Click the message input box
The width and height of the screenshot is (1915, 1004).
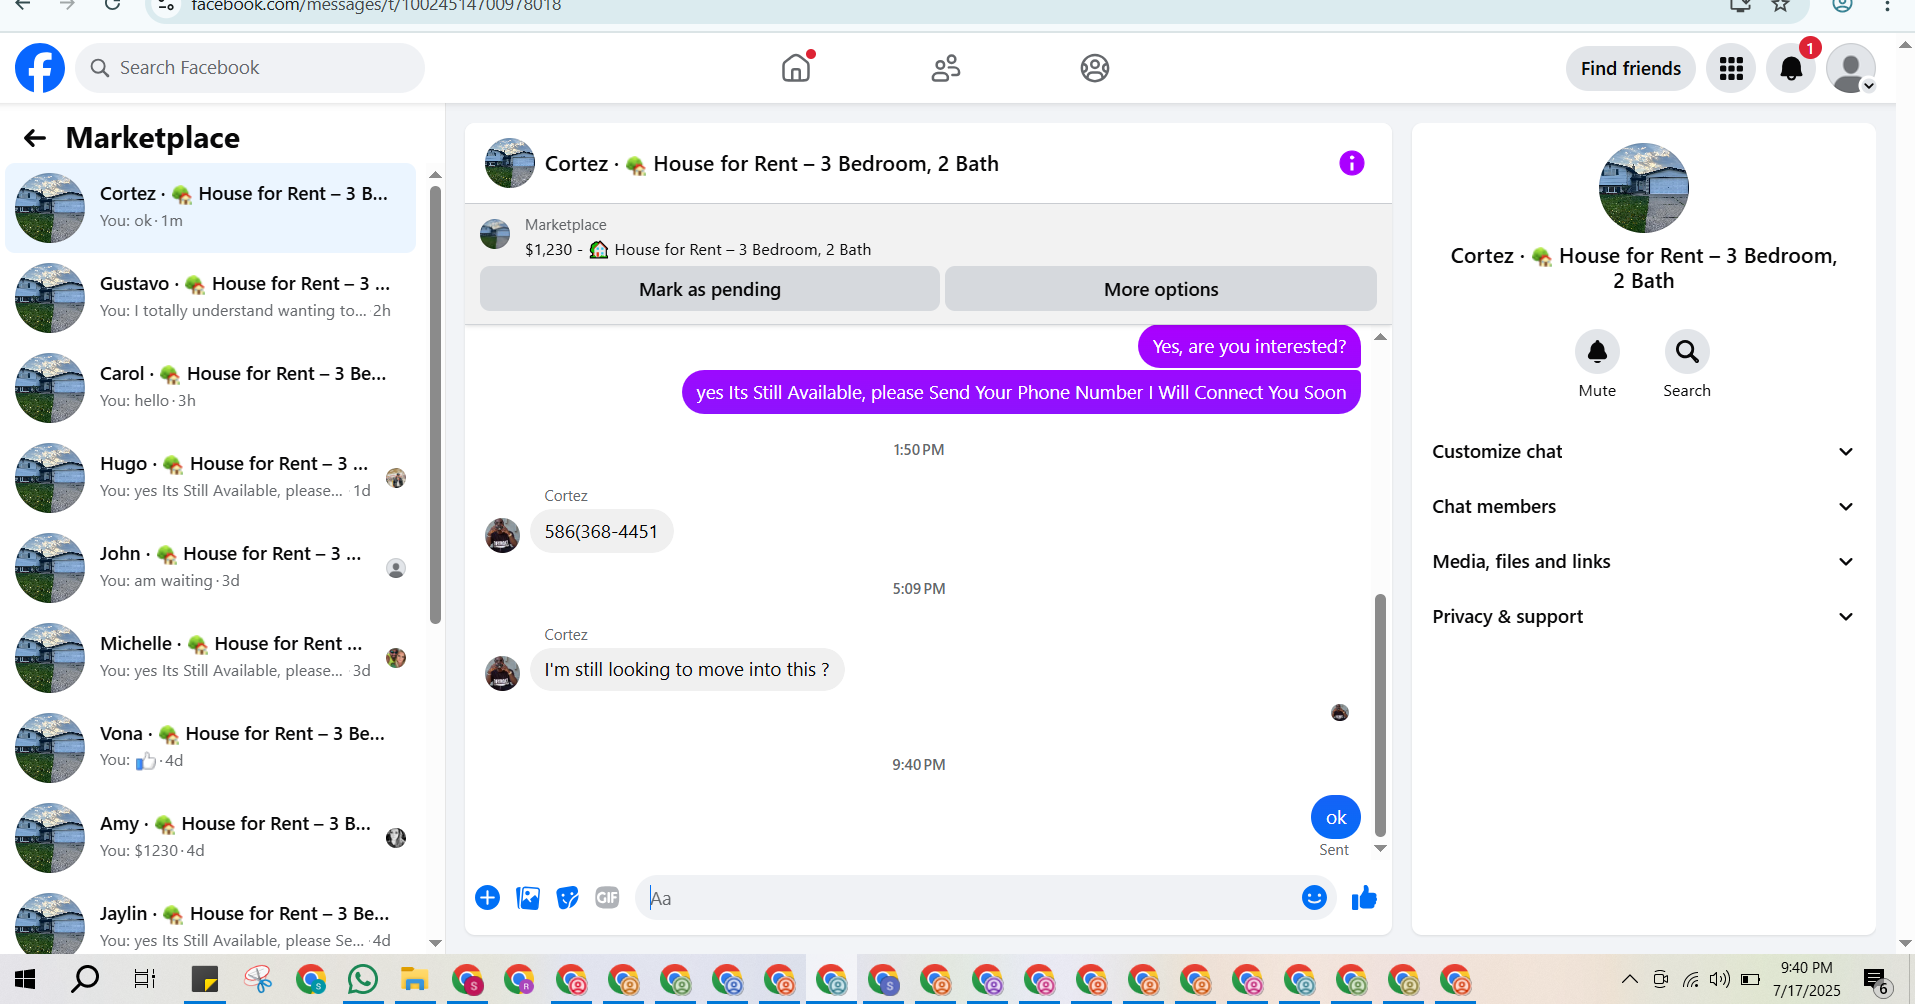pos(970,898)
